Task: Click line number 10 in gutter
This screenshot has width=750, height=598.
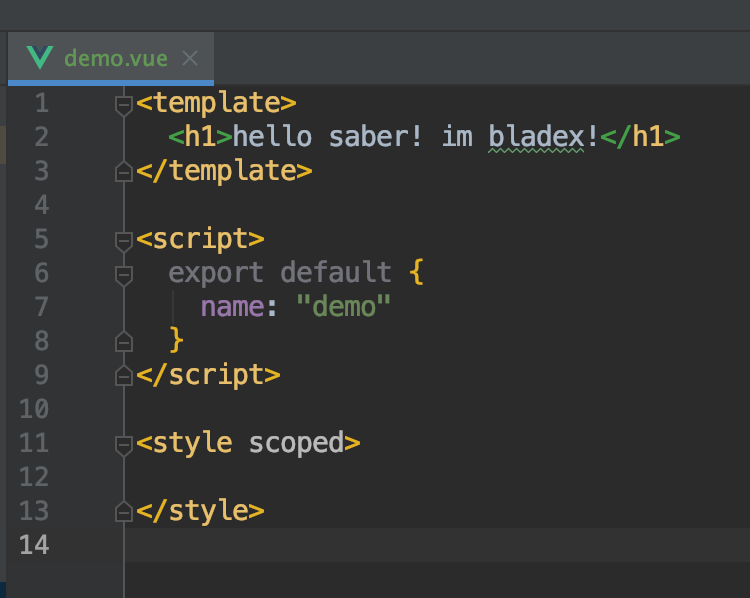Action: (34, 409)
